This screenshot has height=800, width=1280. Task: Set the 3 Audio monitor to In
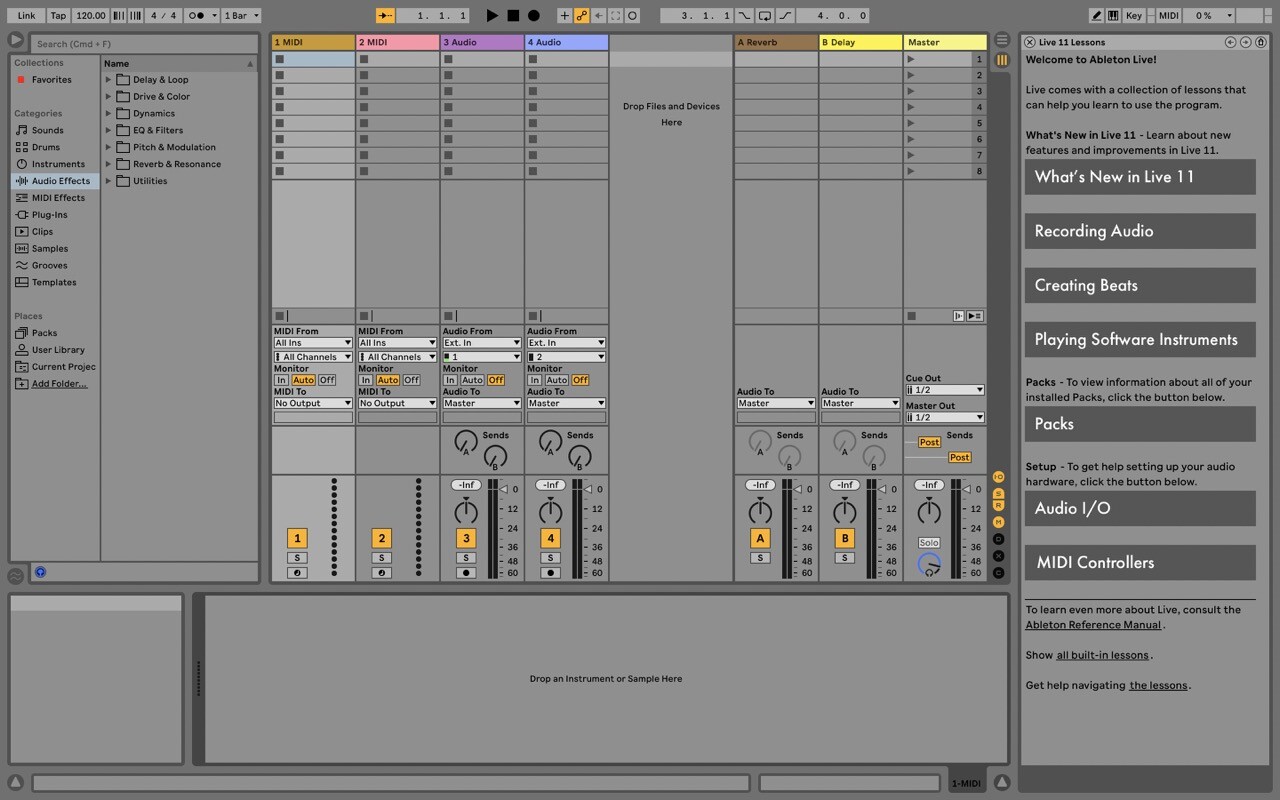tap(450, 380)
